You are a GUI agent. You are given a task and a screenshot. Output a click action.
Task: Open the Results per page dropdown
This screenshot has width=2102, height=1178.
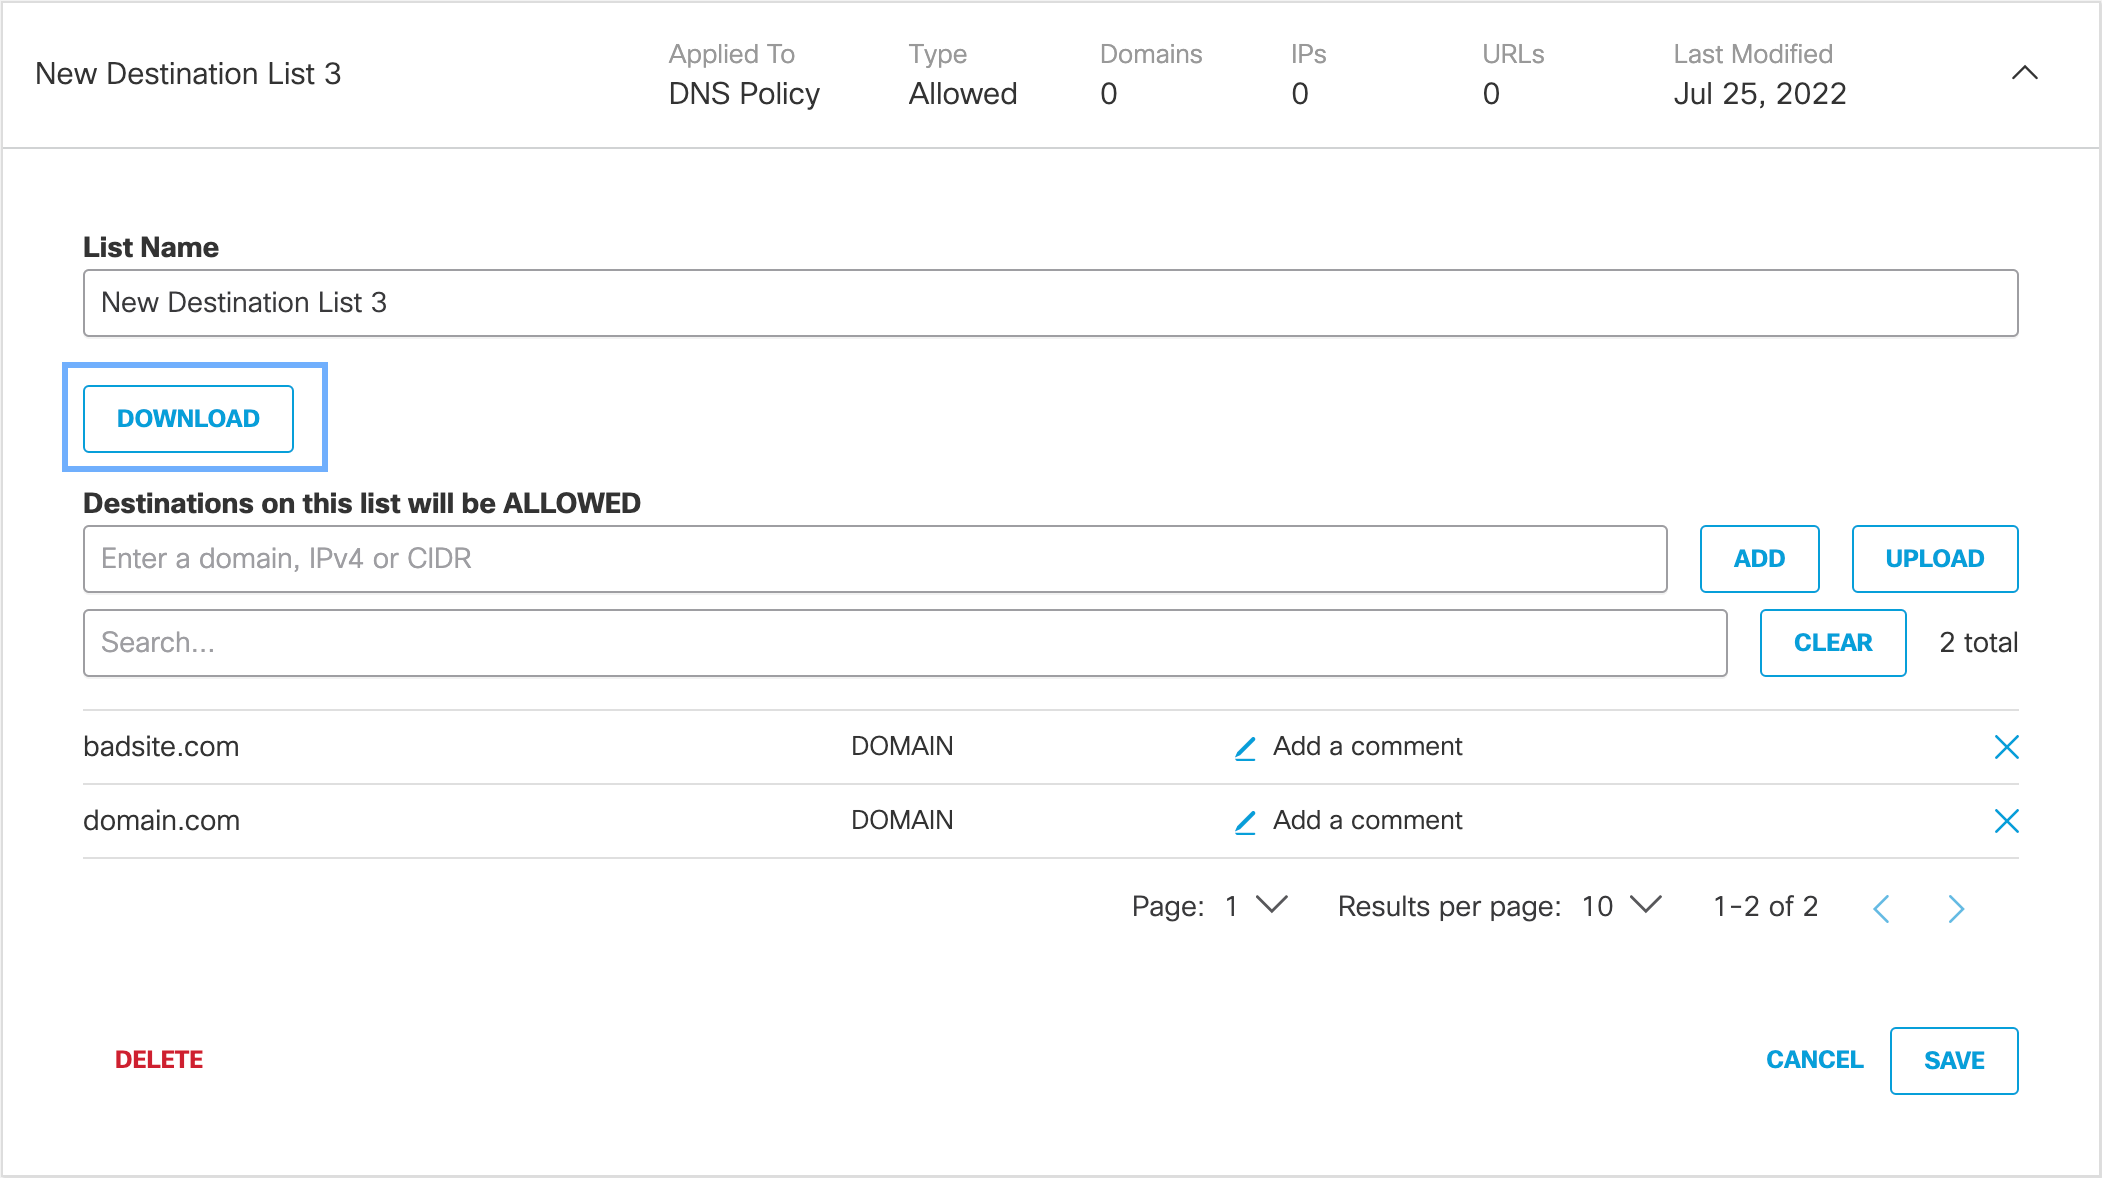pyautogui.click(x=1644, y=905)
